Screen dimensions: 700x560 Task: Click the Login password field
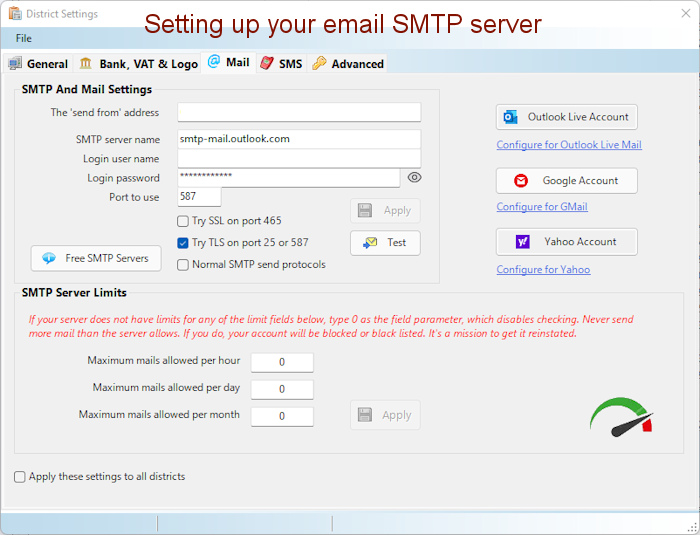288,178
